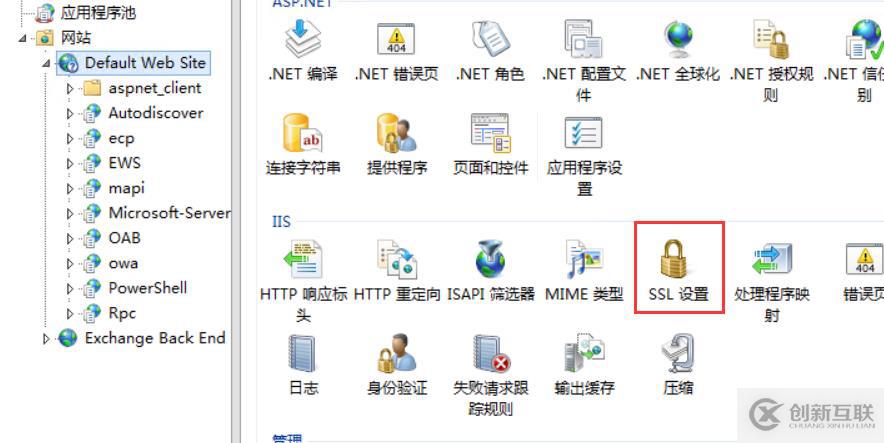This screenshot has width=884, height=443.
Task: Select the PowerShell application in tree
Action: click(147, 288)
